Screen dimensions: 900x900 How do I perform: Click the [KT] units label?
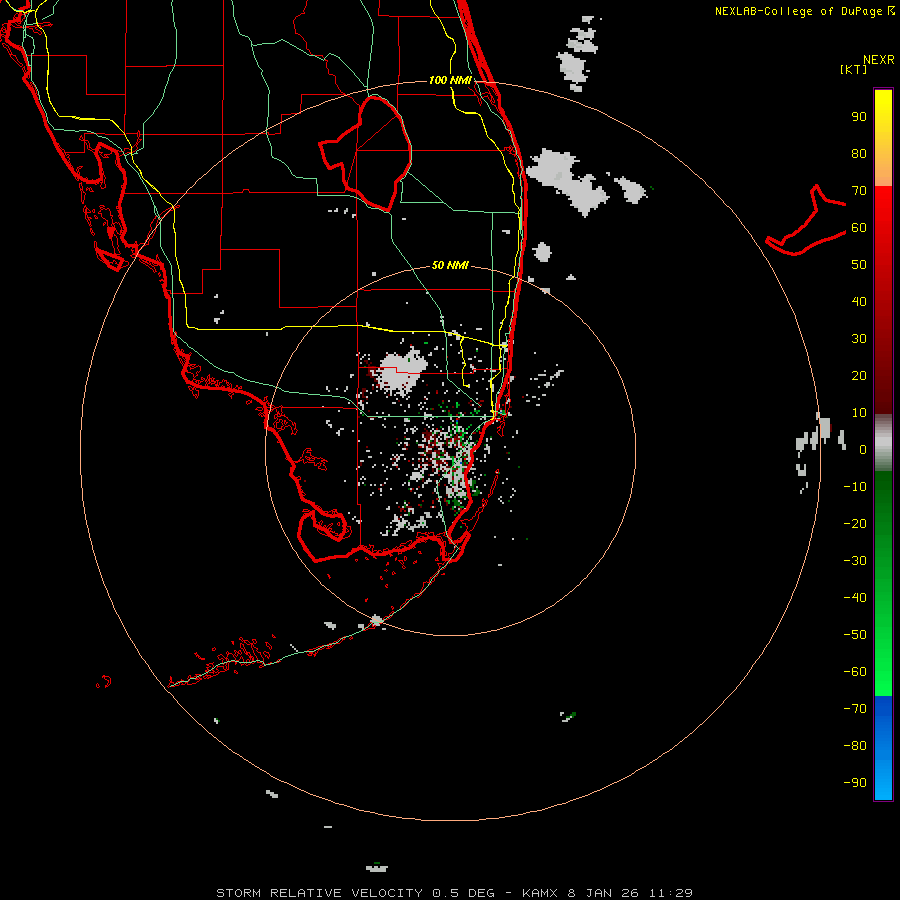(853, 69)
